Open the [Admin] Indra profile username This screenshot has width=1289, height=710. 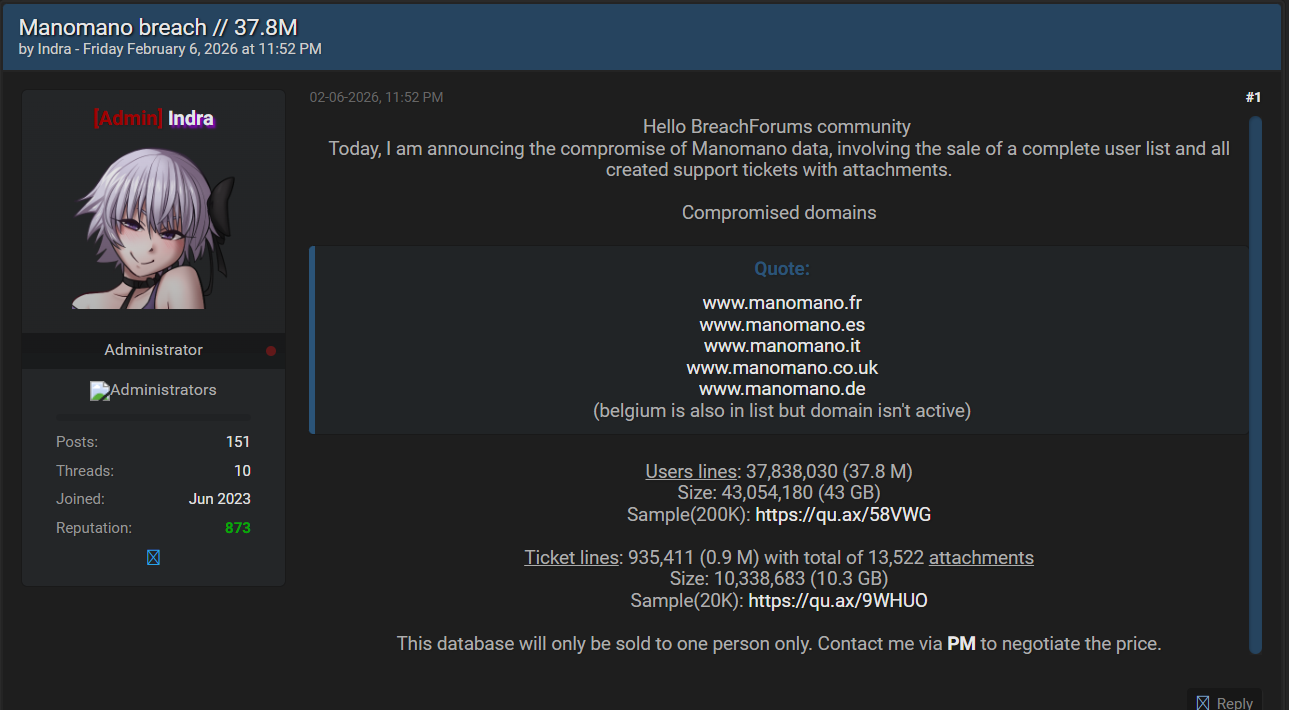(154, 119)
